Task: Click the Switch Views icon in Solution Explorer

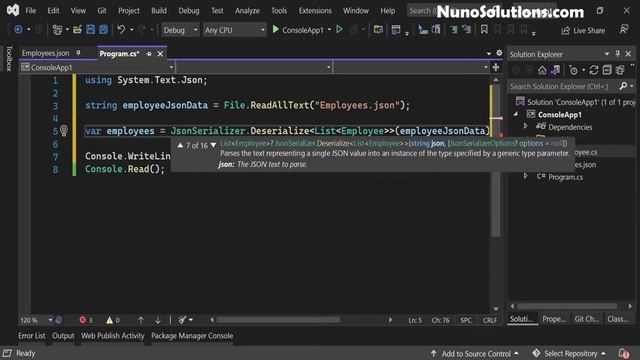Action: pos(555,70)
